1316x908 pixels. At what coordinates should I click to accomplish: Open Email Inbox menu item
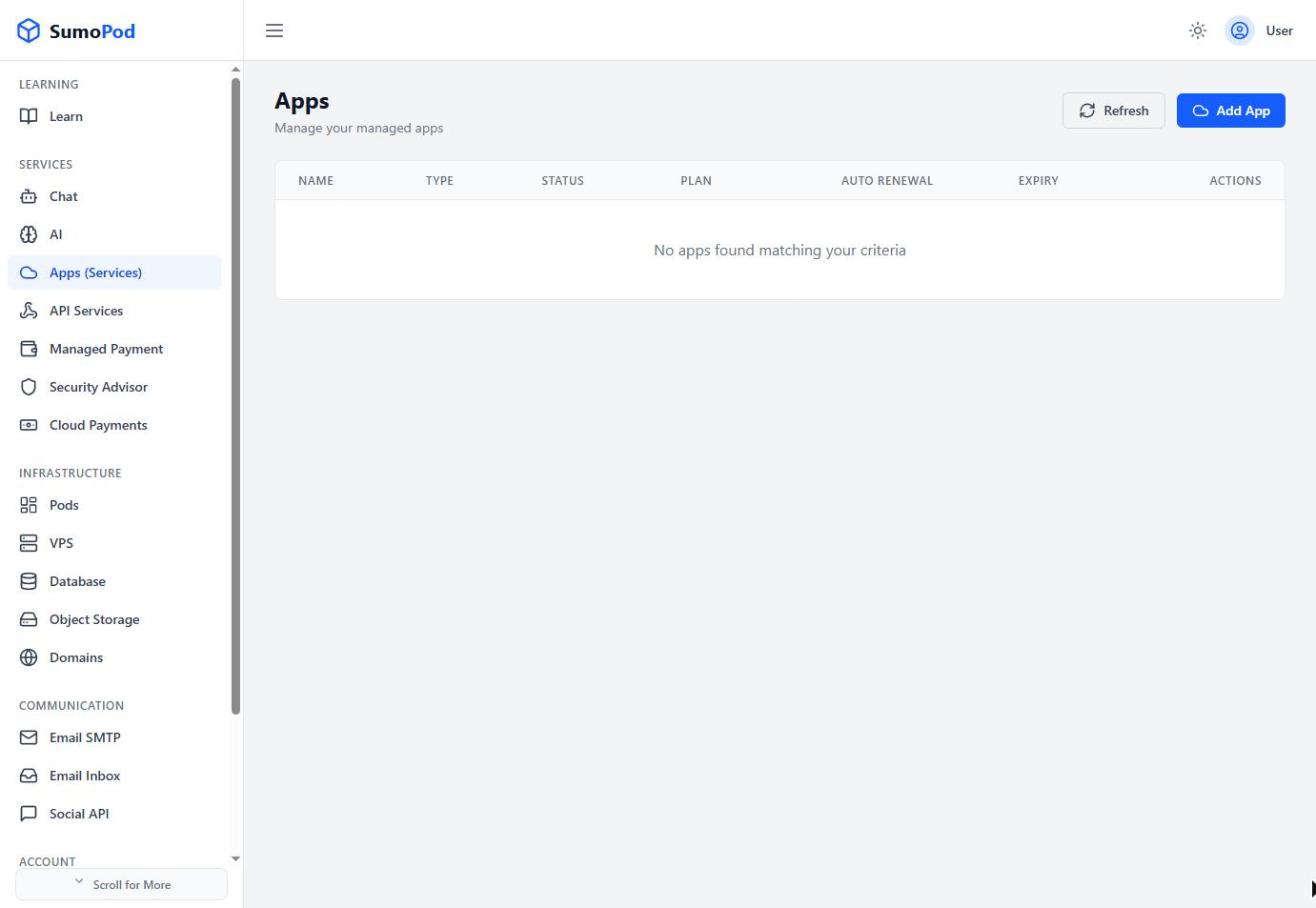(x=114, y=776)
